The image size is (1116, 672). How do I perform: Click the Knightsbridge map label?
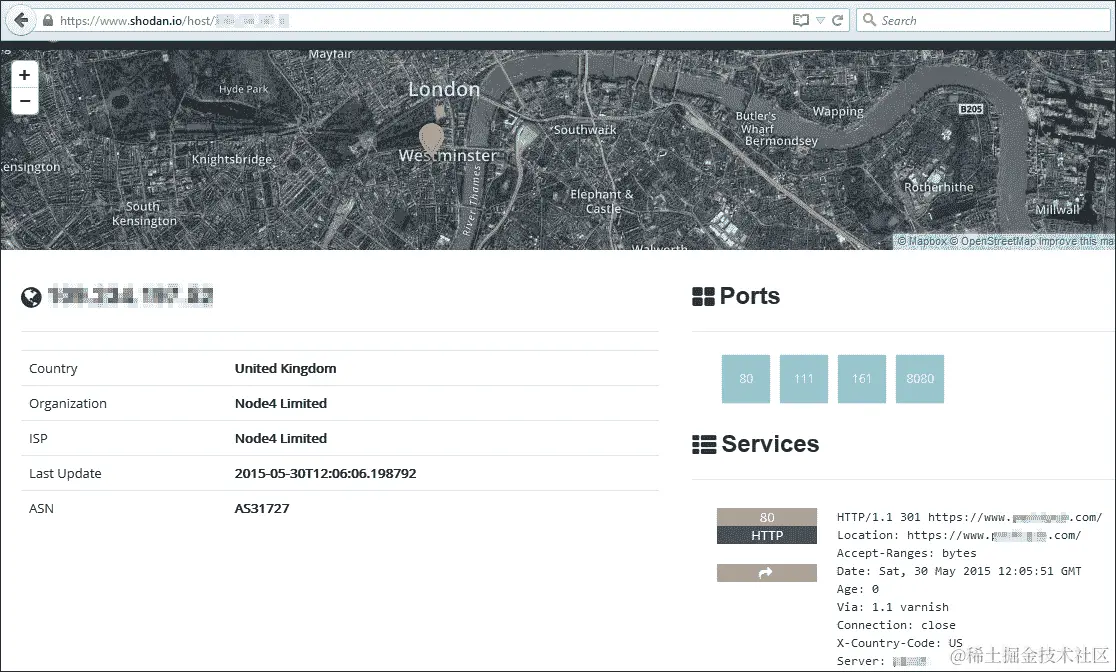tap(232, 159)
